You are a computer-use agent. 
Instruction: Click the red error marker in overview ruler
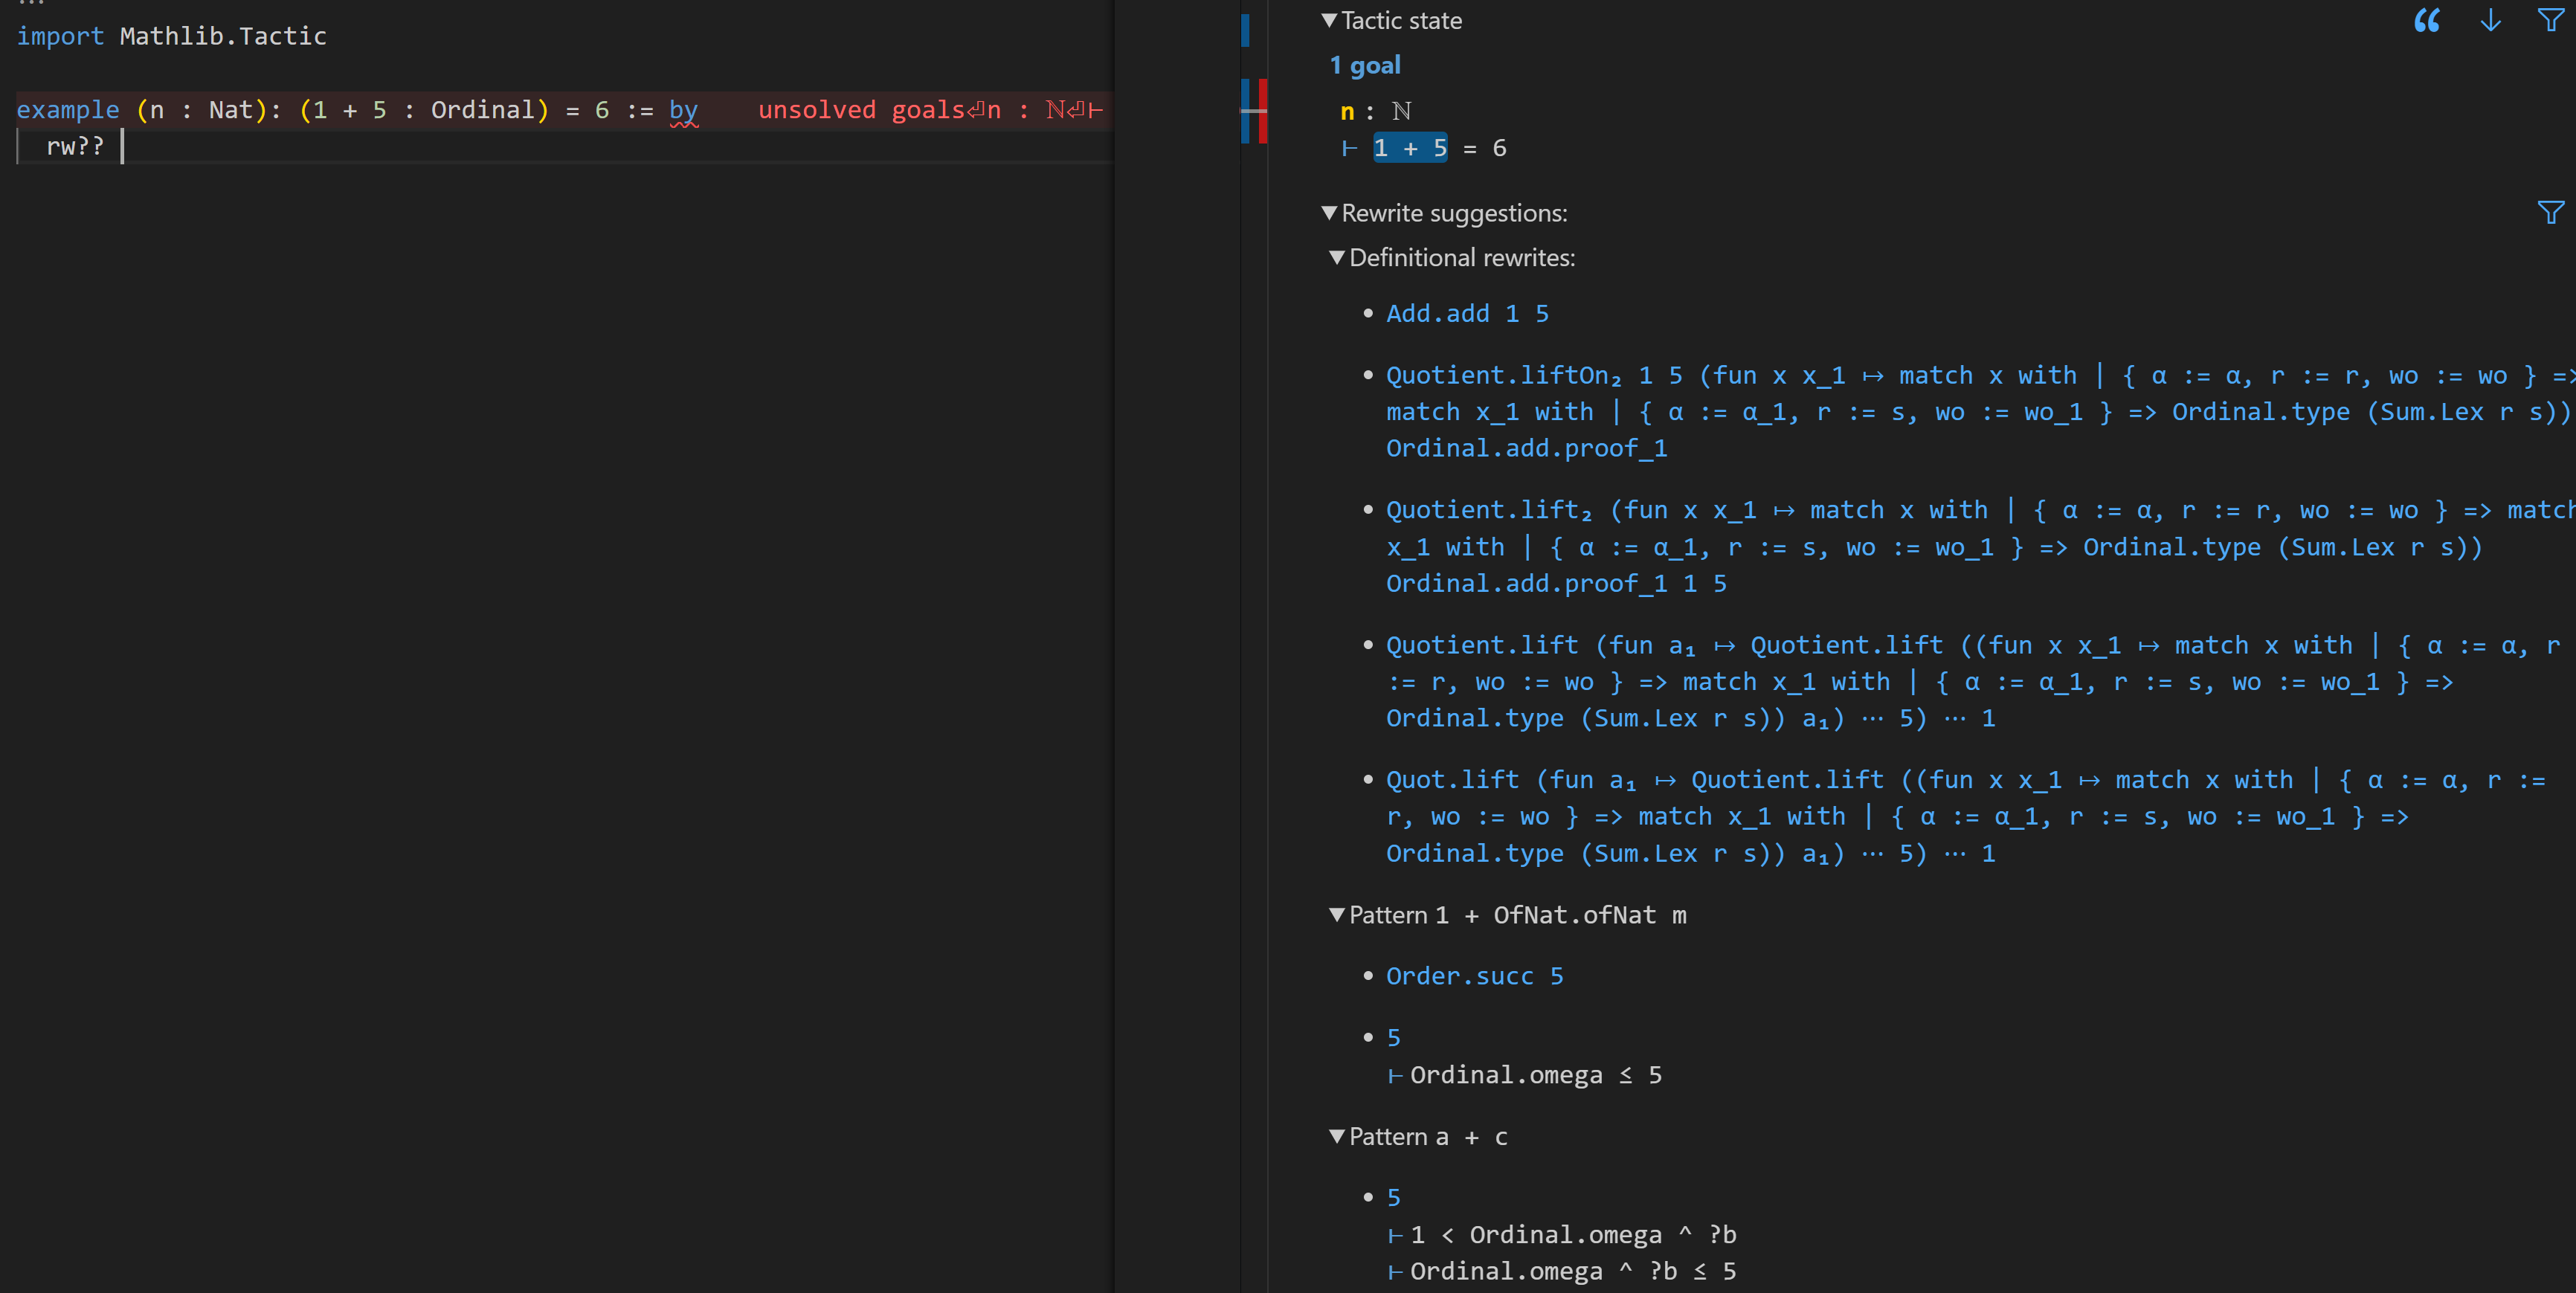(x=1263, y=110)
